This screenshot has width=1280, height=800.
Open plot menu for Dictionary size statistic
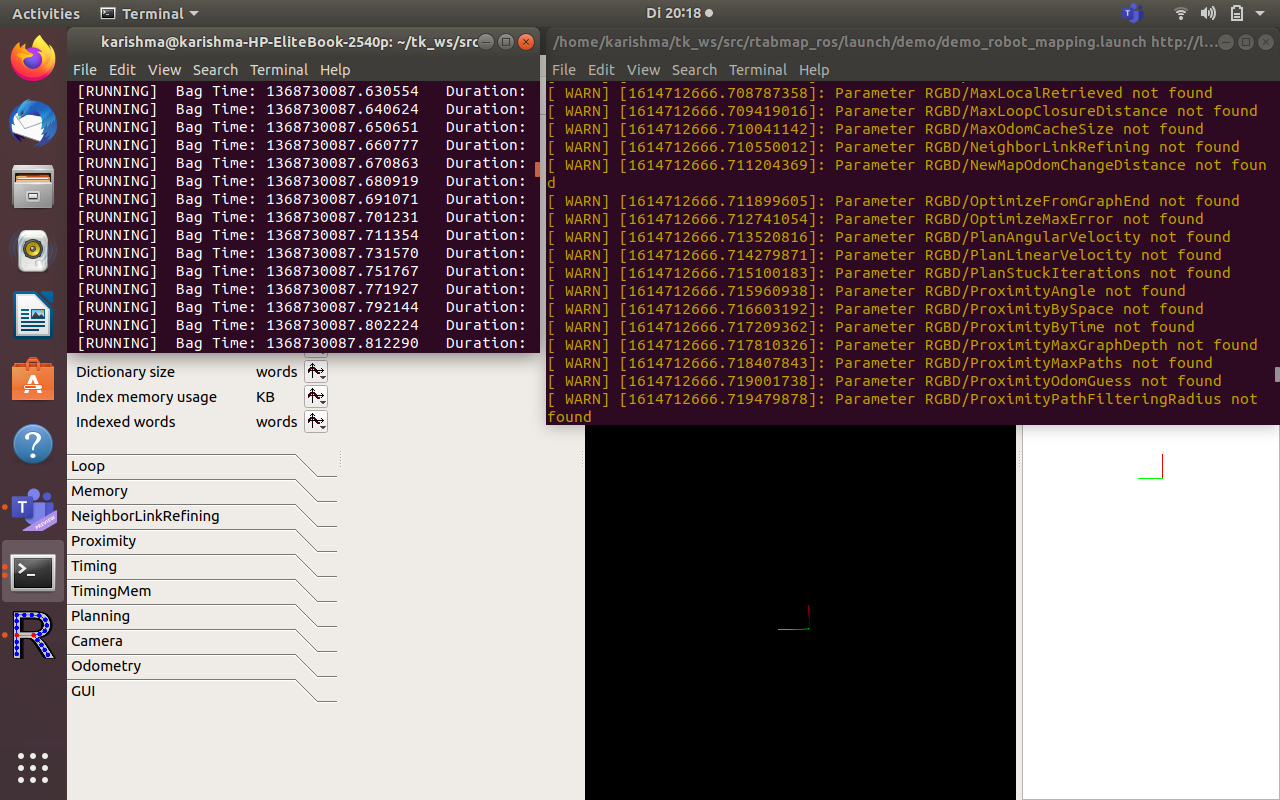pyautogui.click(x=316, y=372)
